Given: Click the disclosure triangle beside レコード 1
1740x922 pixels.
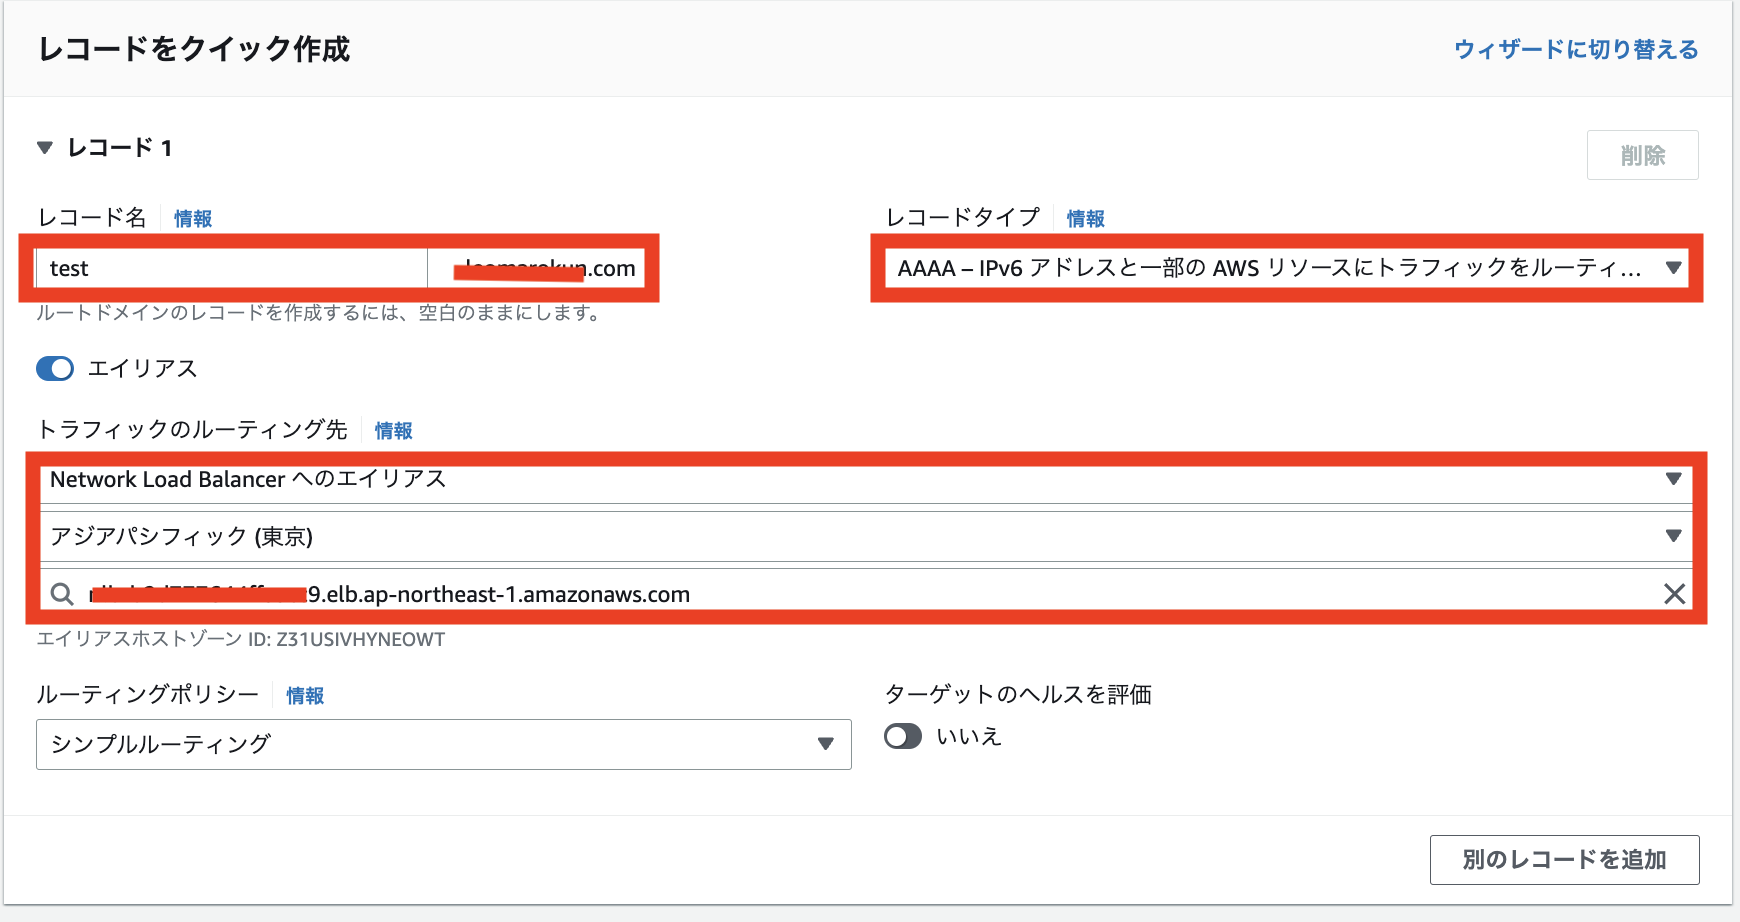Looking at the screenshot, I should [x=44, y=147].
